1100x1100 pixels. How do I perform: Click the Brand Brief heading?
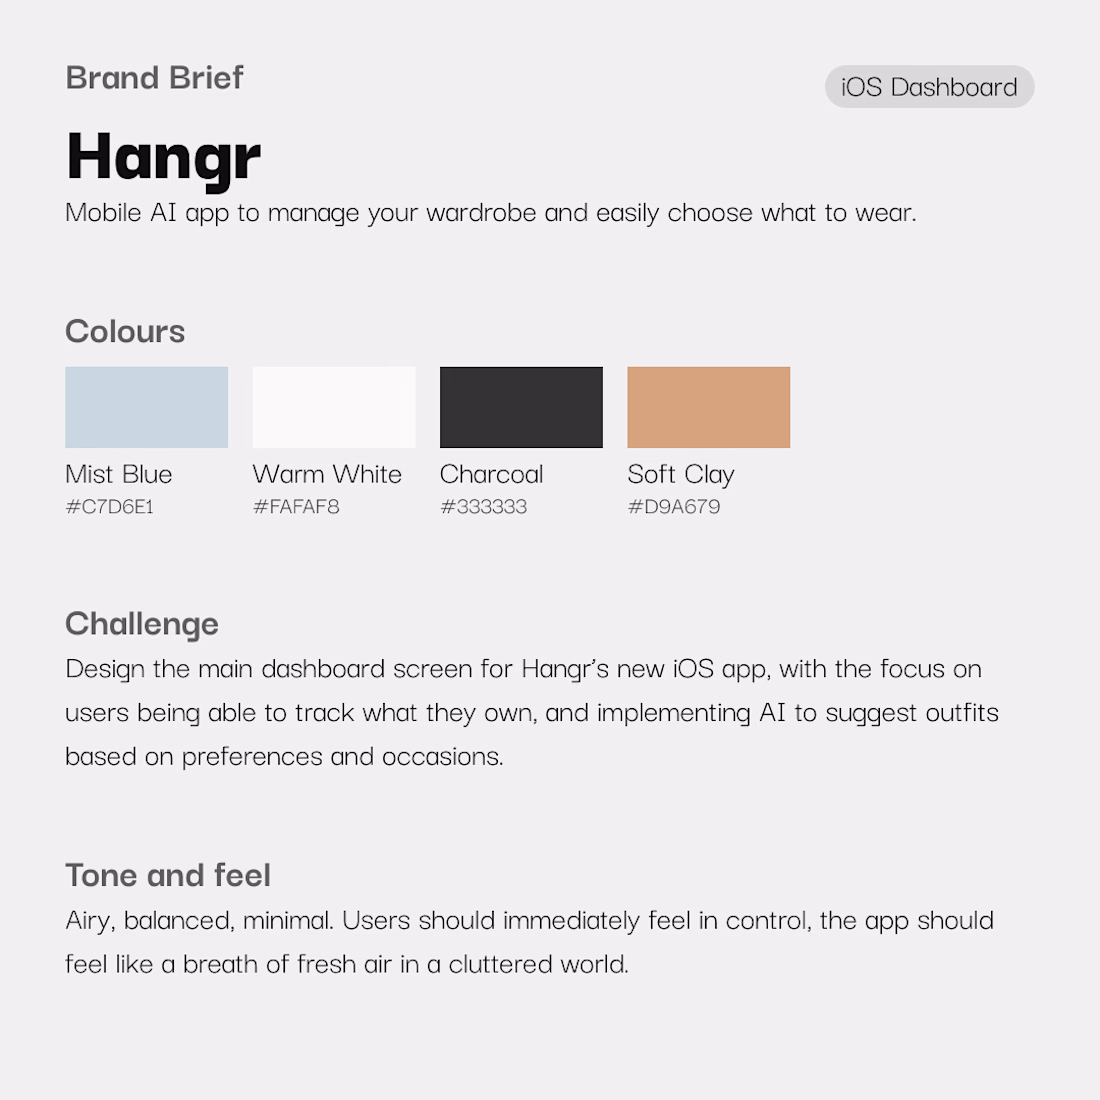click(154, 78)
